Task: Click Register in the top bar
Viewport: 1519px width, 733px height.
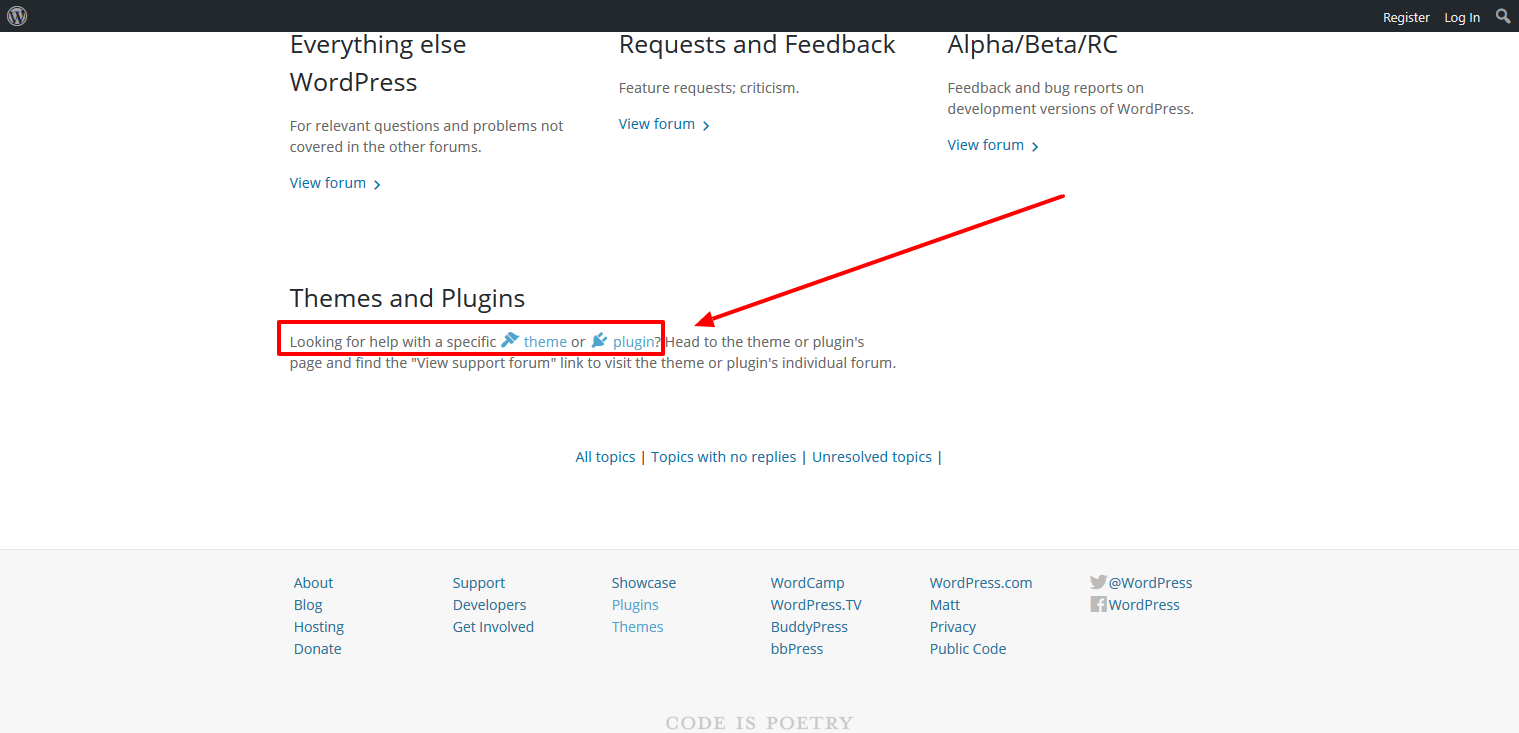Action: coord(1406,17)
